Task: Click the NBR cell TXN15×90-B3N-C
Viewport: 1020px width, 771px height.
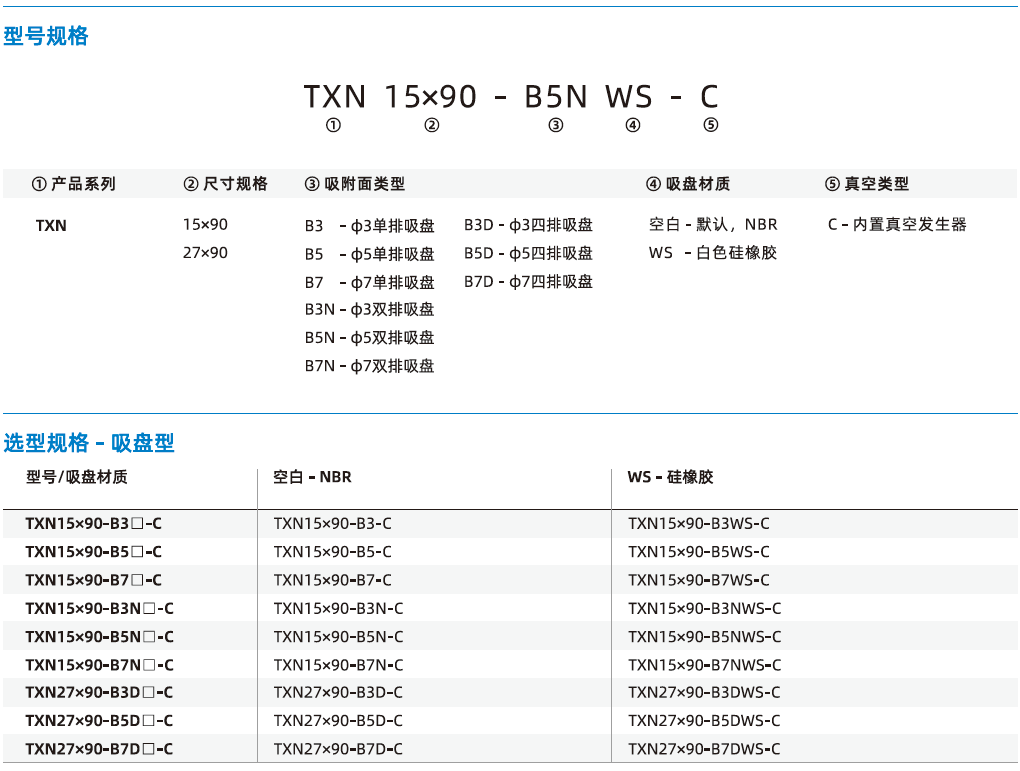Action: (x=338, y=608)
